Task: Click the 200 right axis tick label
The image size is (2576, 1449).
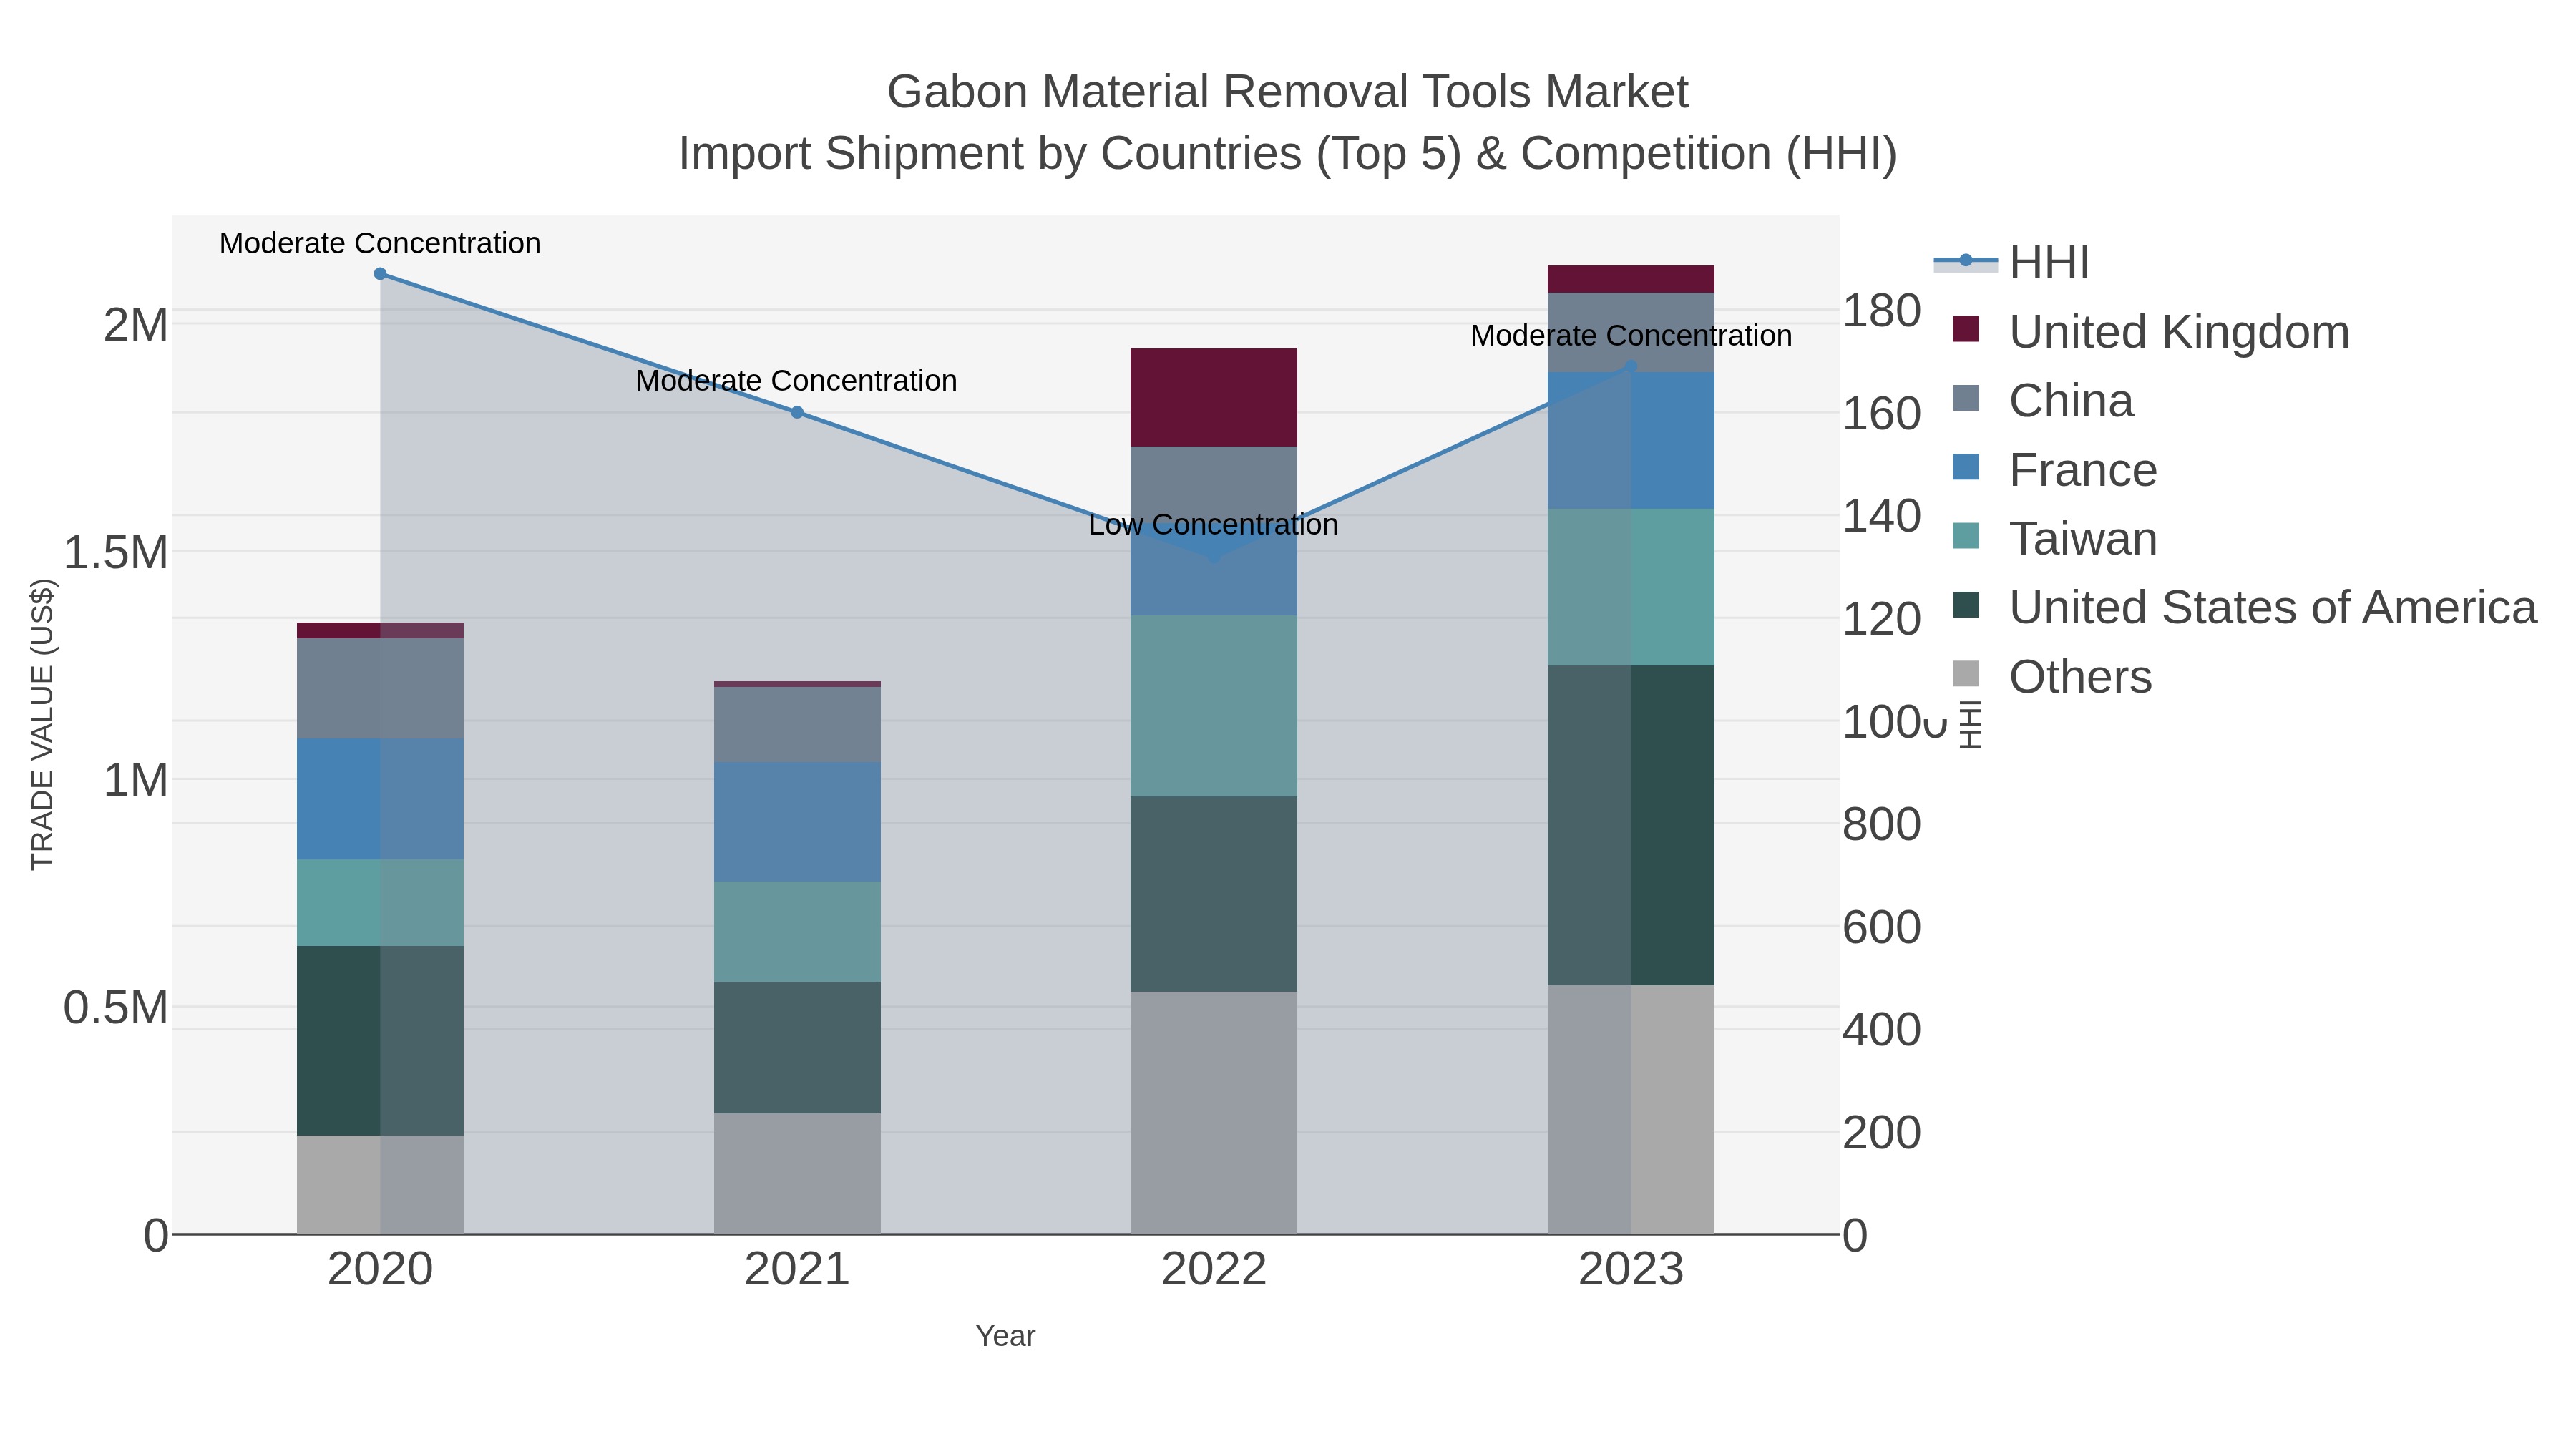Action: 1882,1132
